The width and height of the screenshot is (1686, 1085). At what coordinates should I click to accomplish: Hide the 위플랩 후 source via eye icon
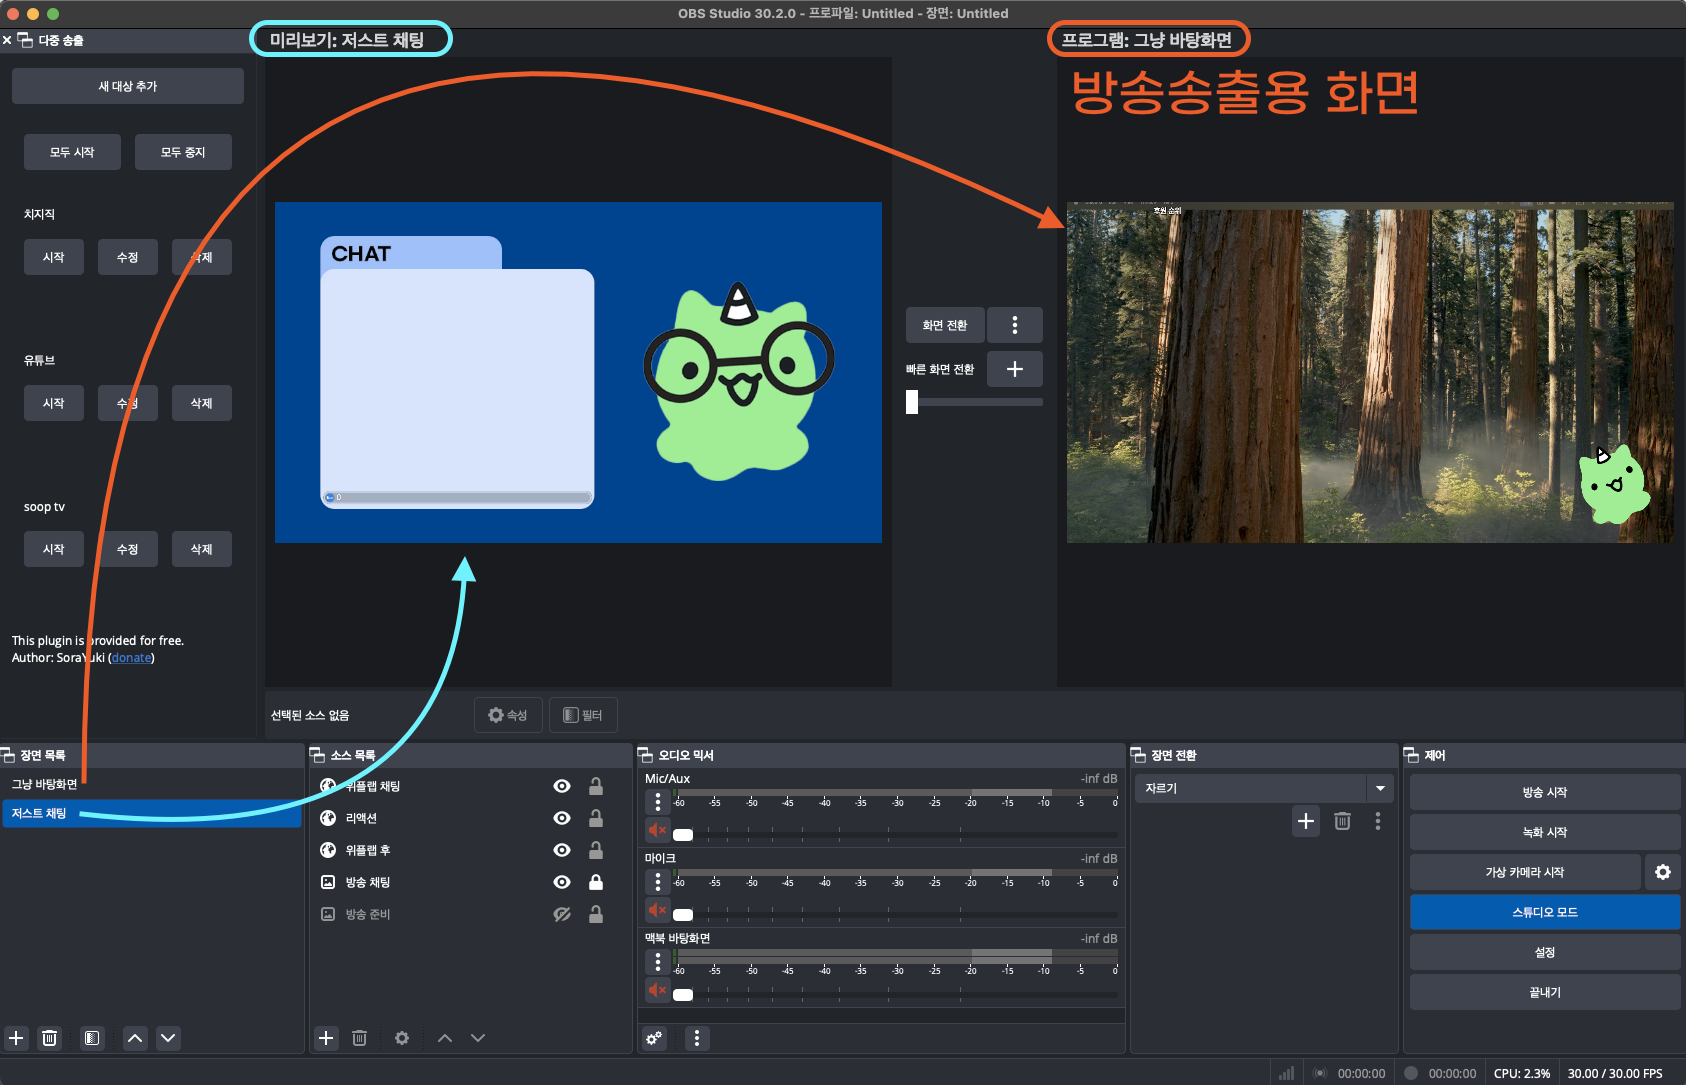(x=562, y=850)
